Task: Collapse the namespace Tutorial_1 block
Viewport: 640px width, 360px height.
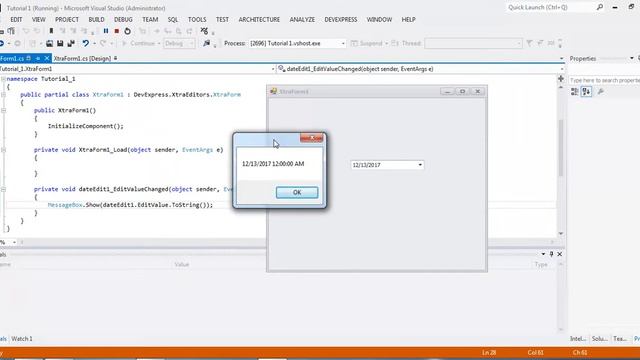Action: point(3,79)
